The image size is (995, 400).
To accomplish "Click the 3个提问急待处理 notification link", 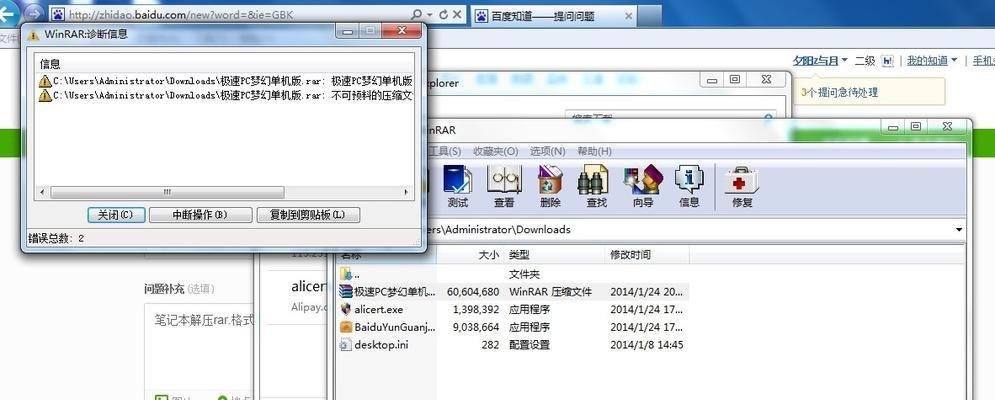I will pos(840,92).
